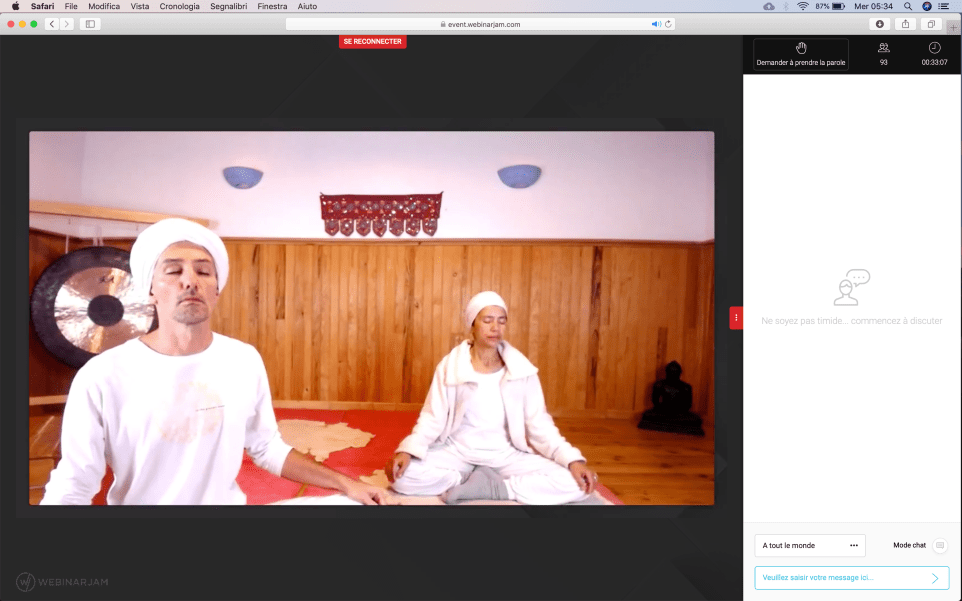This screenshot has width=962, height=601.
Task: Click the message input field
Action: click(840, 578)
